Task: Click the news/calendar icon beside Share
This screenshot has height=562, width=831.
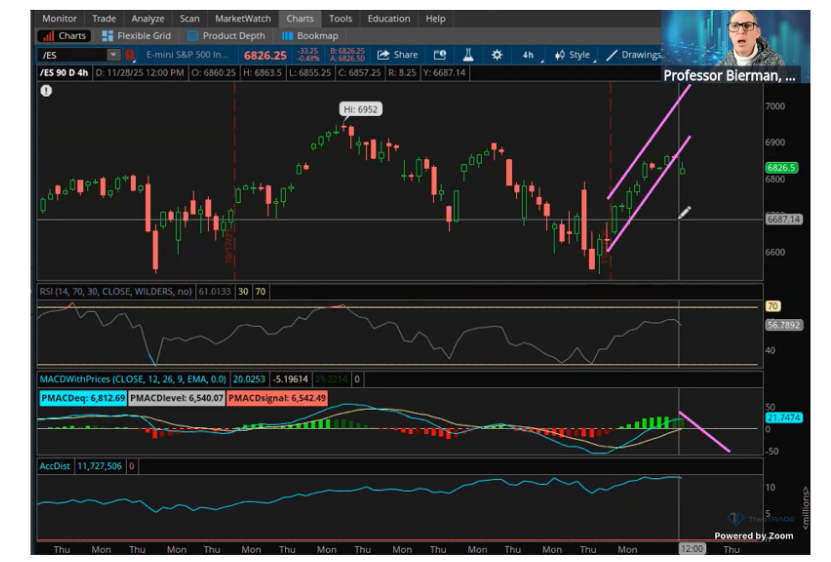Action: point(439,55)
